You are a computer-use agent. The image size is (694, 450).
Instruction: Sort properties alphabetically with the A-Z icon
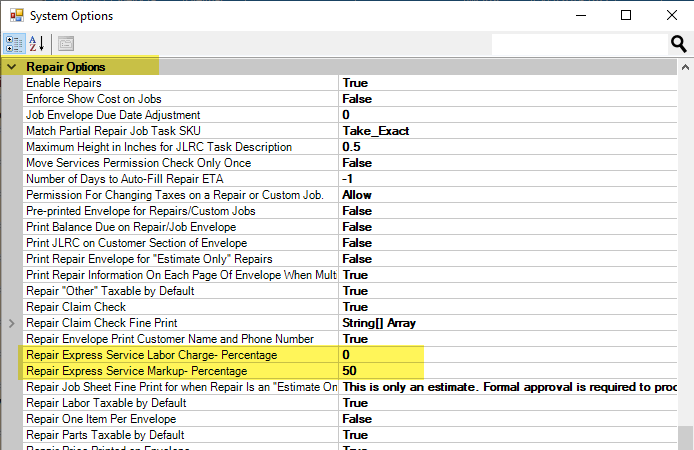pos(39,44)
